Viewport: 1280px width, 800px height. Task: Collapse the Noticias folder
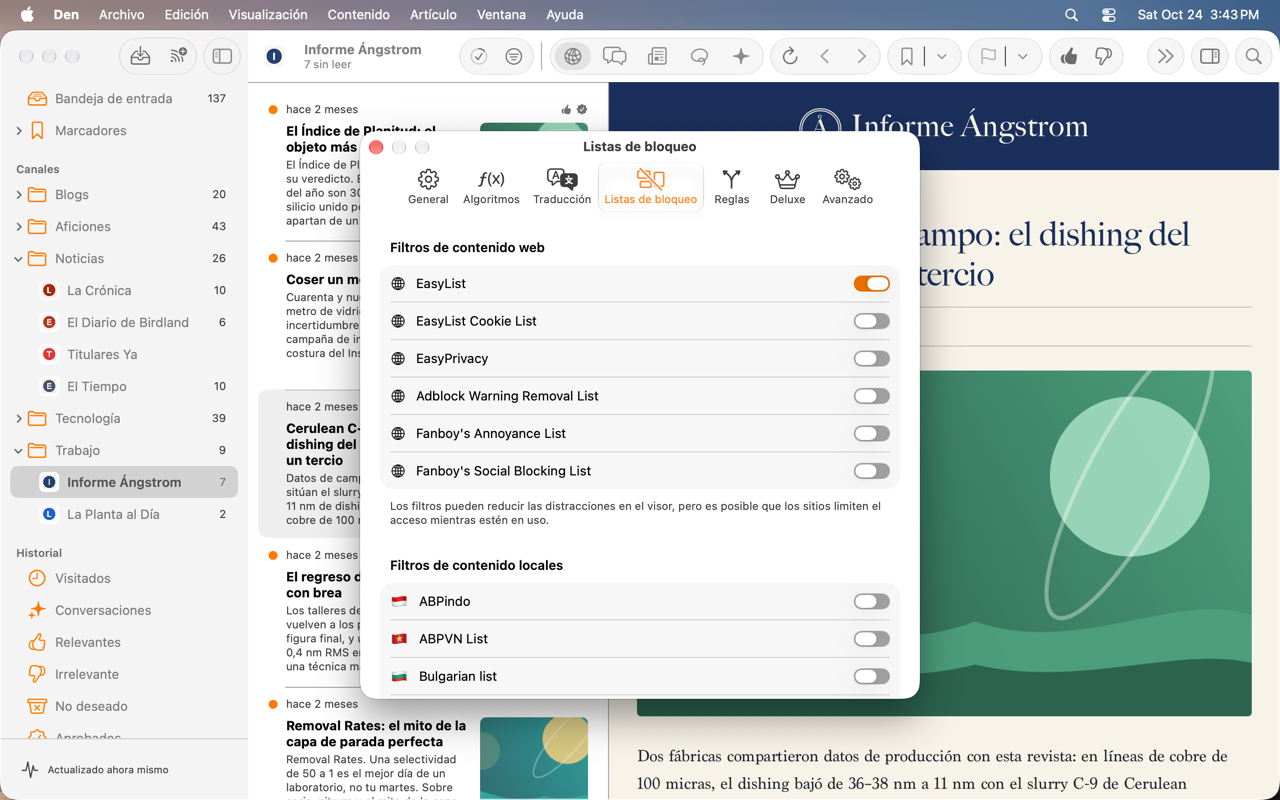click(19, 259)
